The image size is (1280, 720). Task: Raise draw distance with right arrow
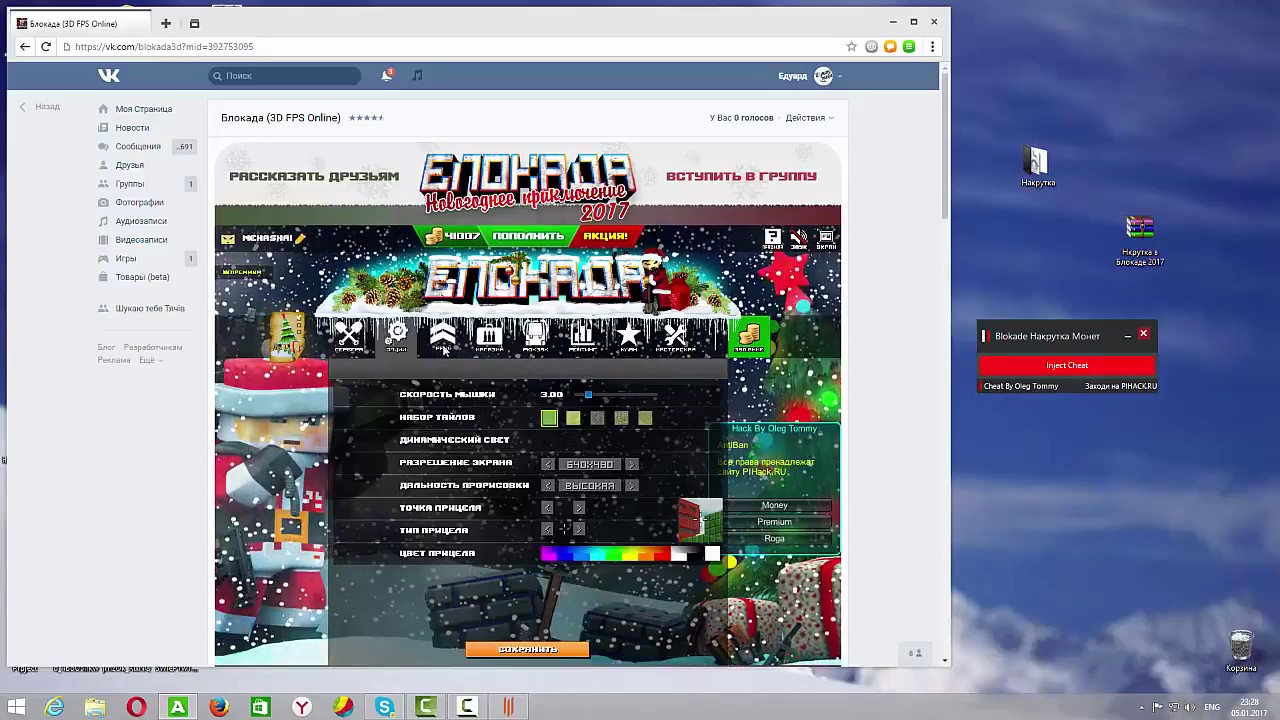pos(631,486)
